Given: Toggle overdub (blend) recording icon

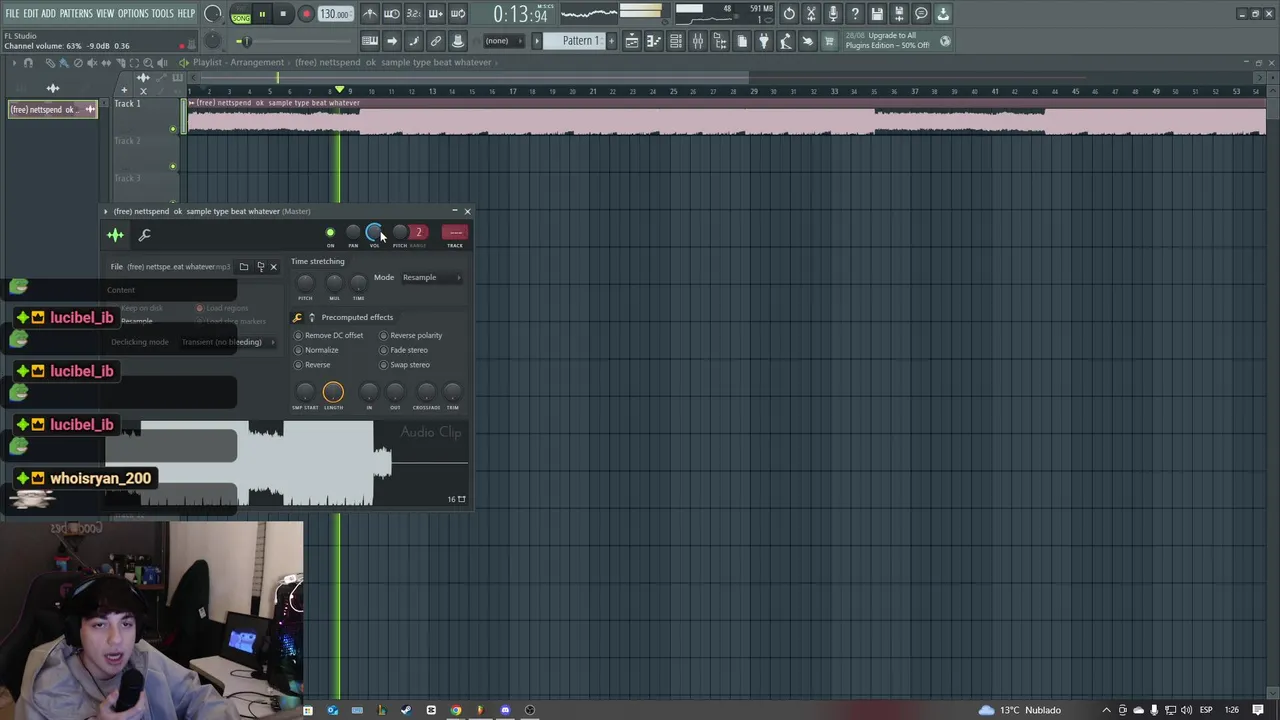Looking at the screenshot, I should point(436,14).
